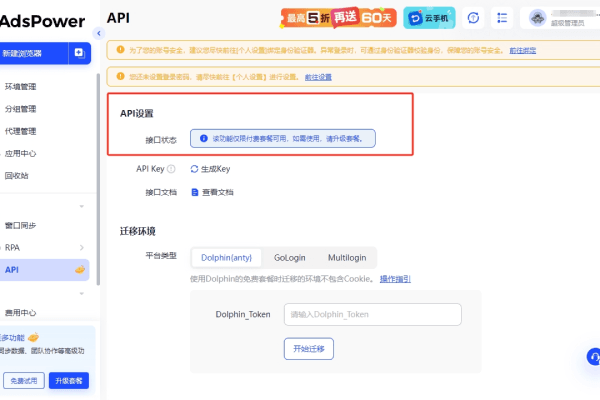This screenshot has width=600, height=400.
Task: Select the API sidebar item
Action: tap(44, 270)
